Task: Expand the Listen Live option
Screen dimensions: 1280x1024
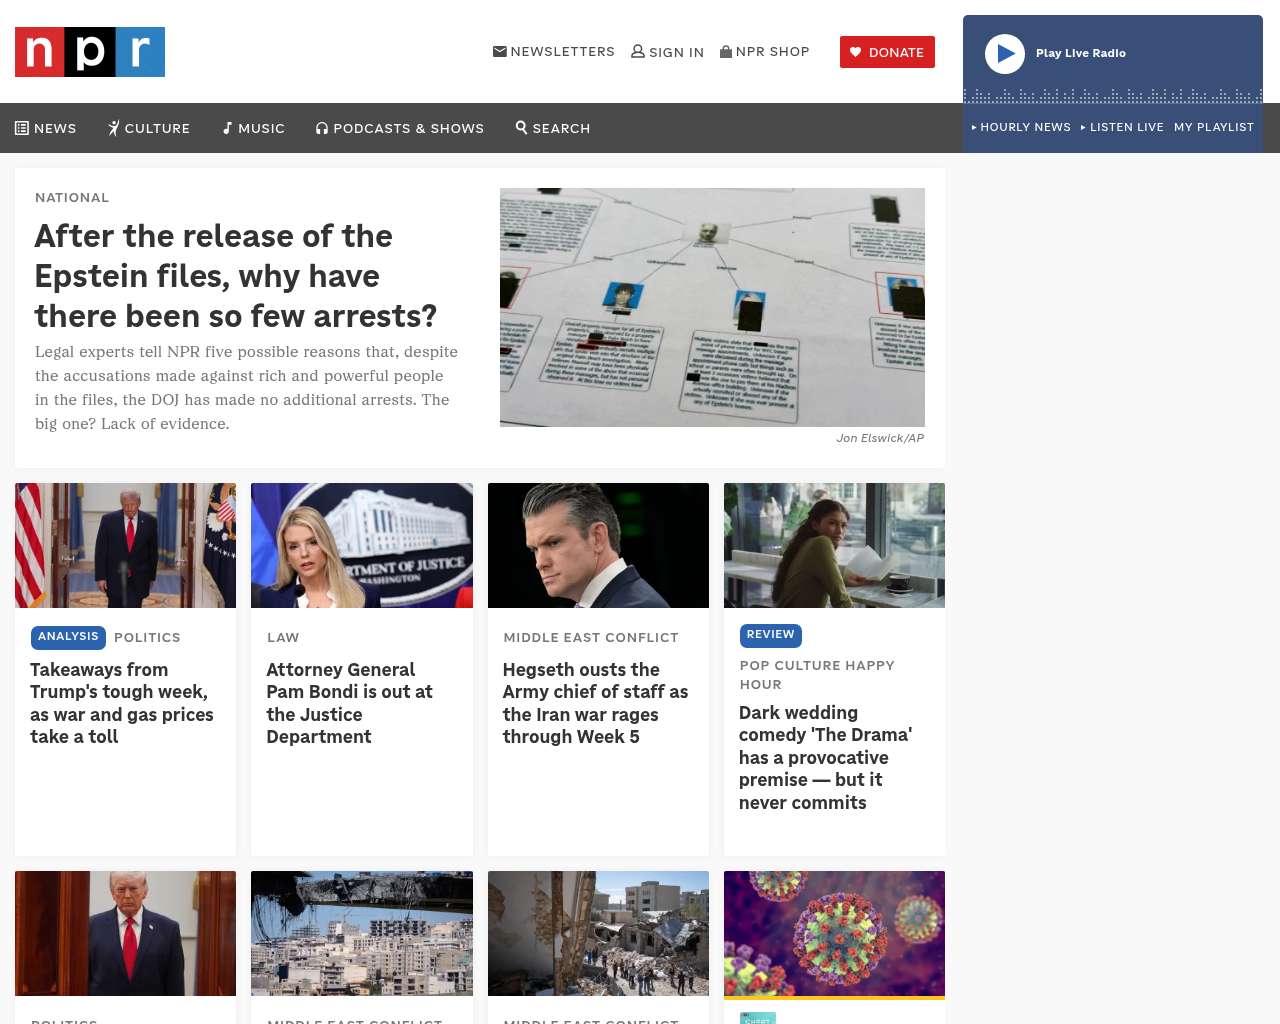Action: click(x=1122, y=127)
